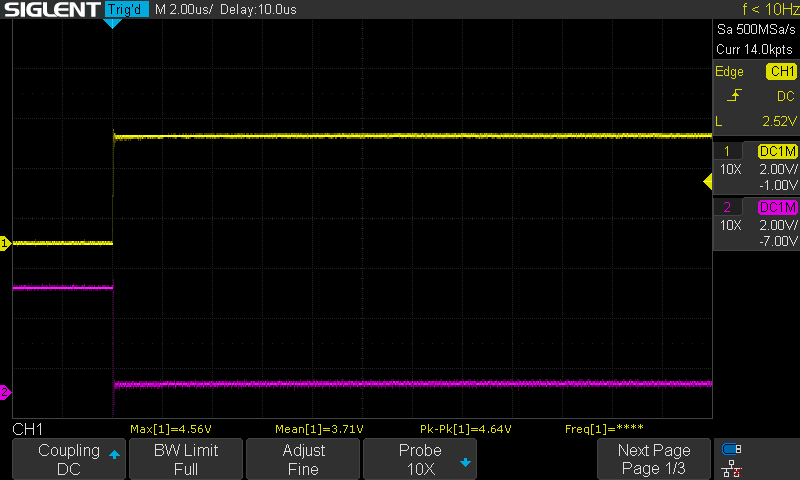Screen dimensions: 800x480
Task: Click the yellow channel 1 ground marker
Action: [5, 243]
